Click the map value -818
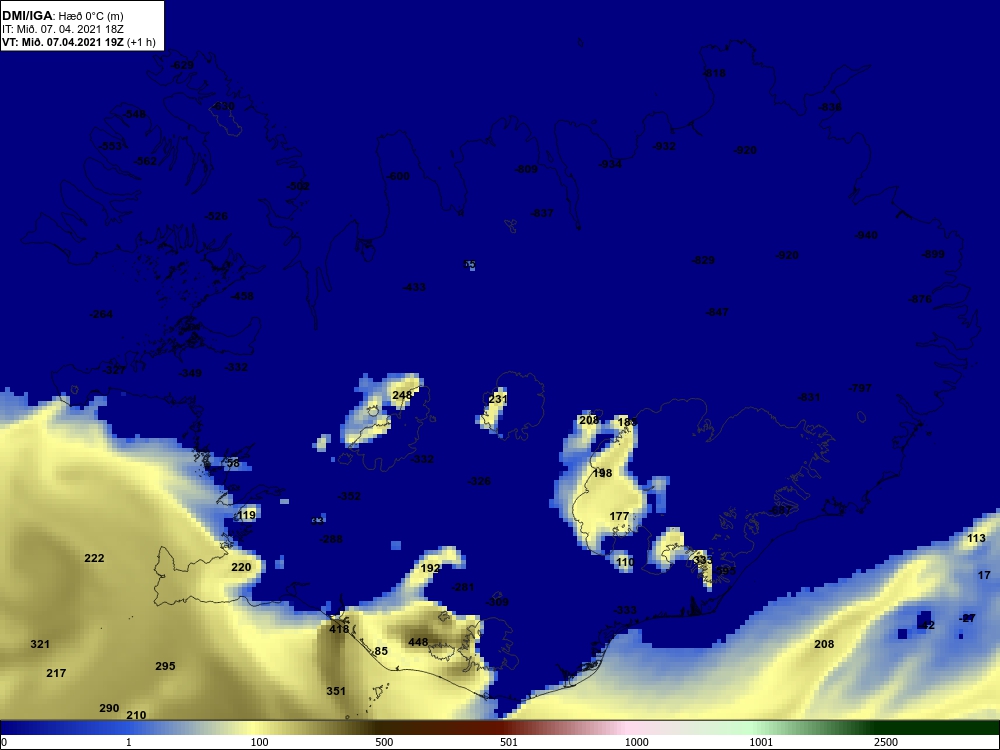Viewport: 1000px width, 750px height. [714, 73]
